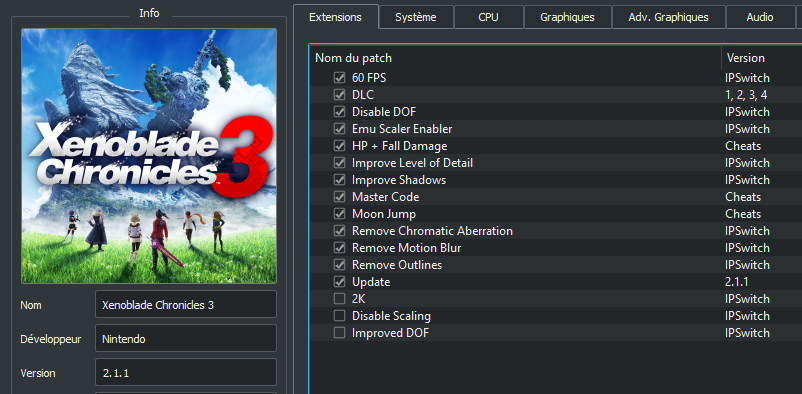Select the 'Remove Chromatic Aberration' name
The width and height of the screenshot is (802, 394).
click(x=432, y=231)
